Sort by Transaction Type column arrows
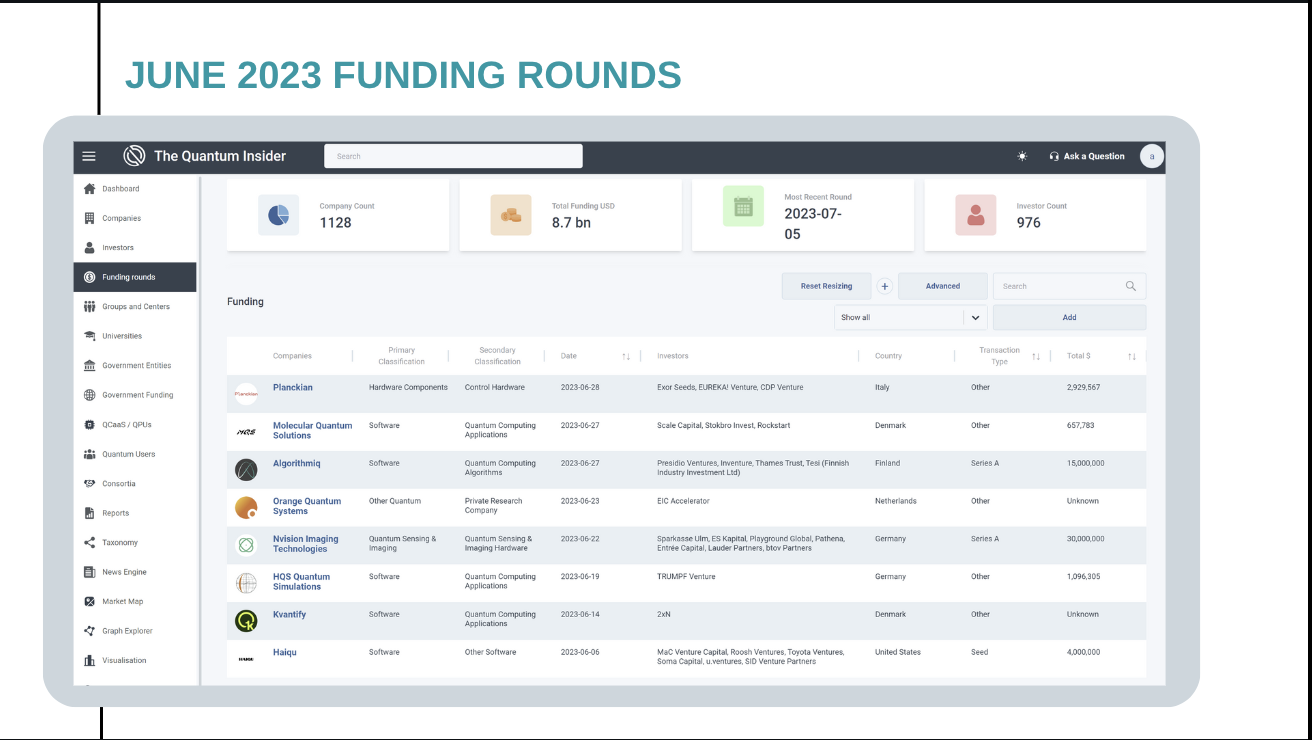This screenshot has height=740, width=1312. pyautogui.click(x=1036, y=356)
